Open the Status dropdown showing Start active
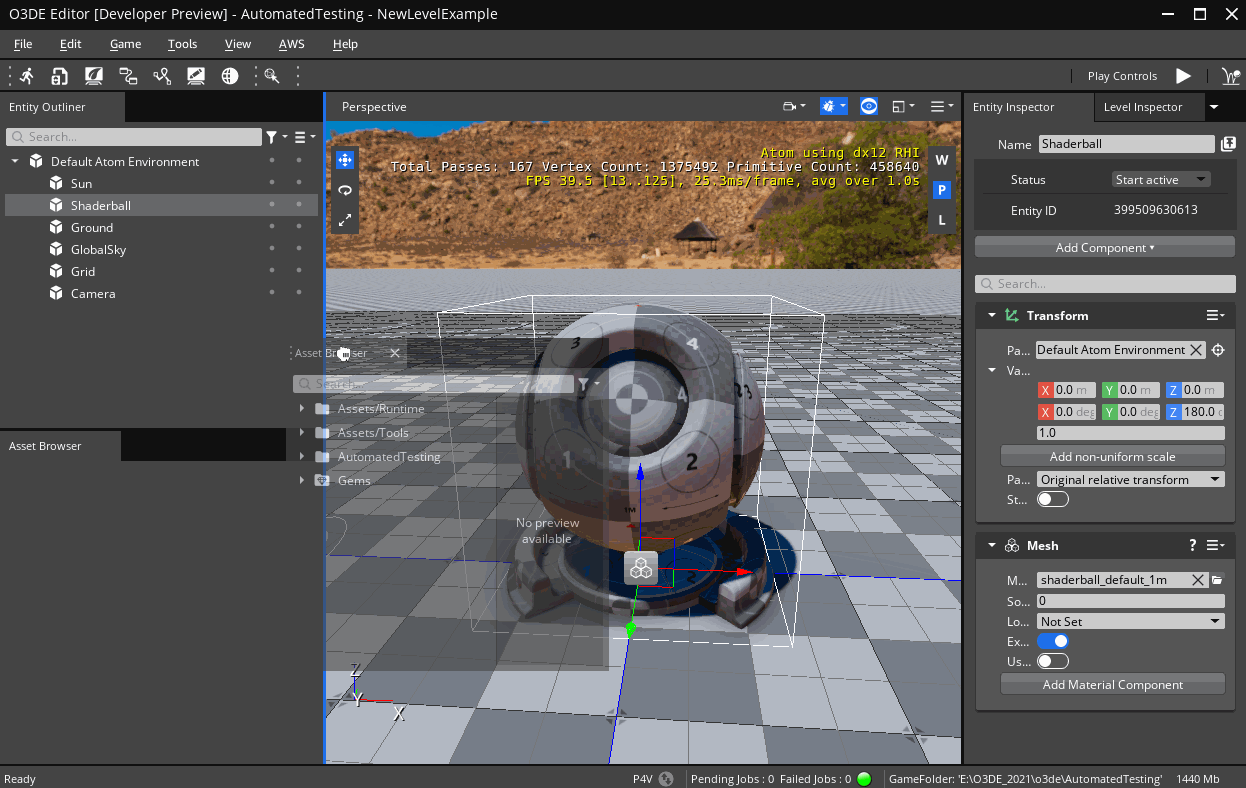The width and height of the screenshot is (1246, 788). [x=1160, y=179]
